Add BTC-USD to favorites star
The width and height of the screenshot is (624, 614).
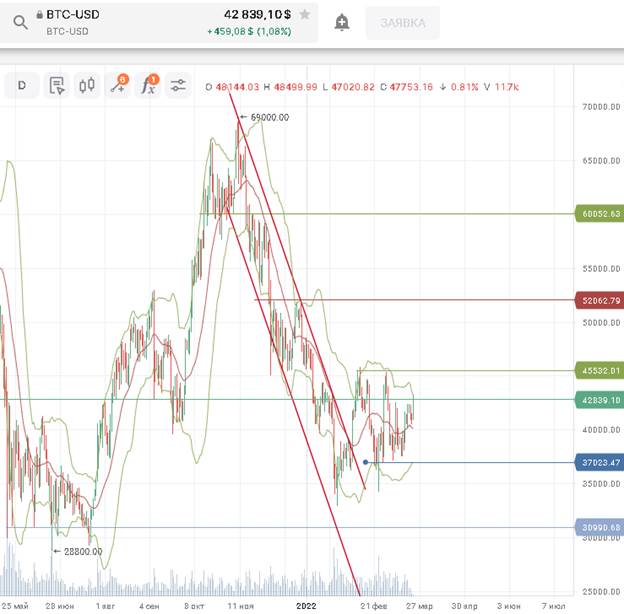(x=304, y=15)
